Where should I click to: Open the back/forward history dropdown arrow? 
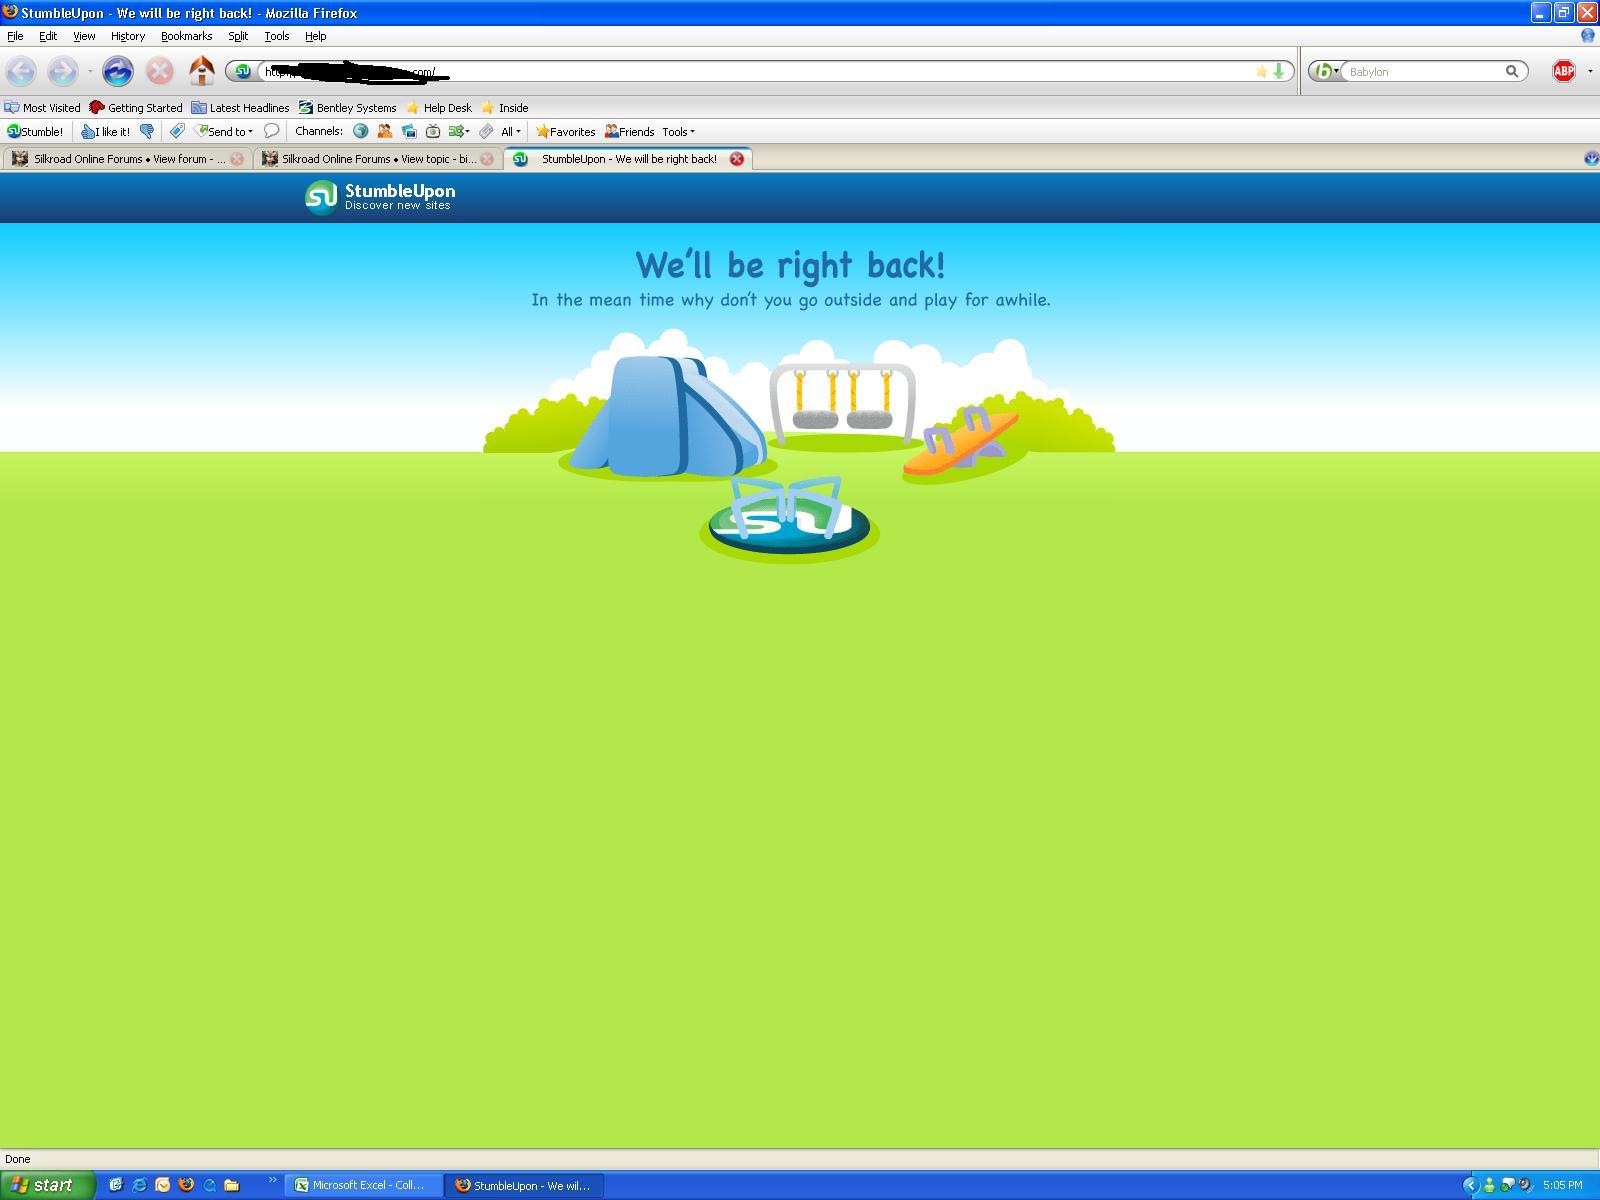(90, 71)
